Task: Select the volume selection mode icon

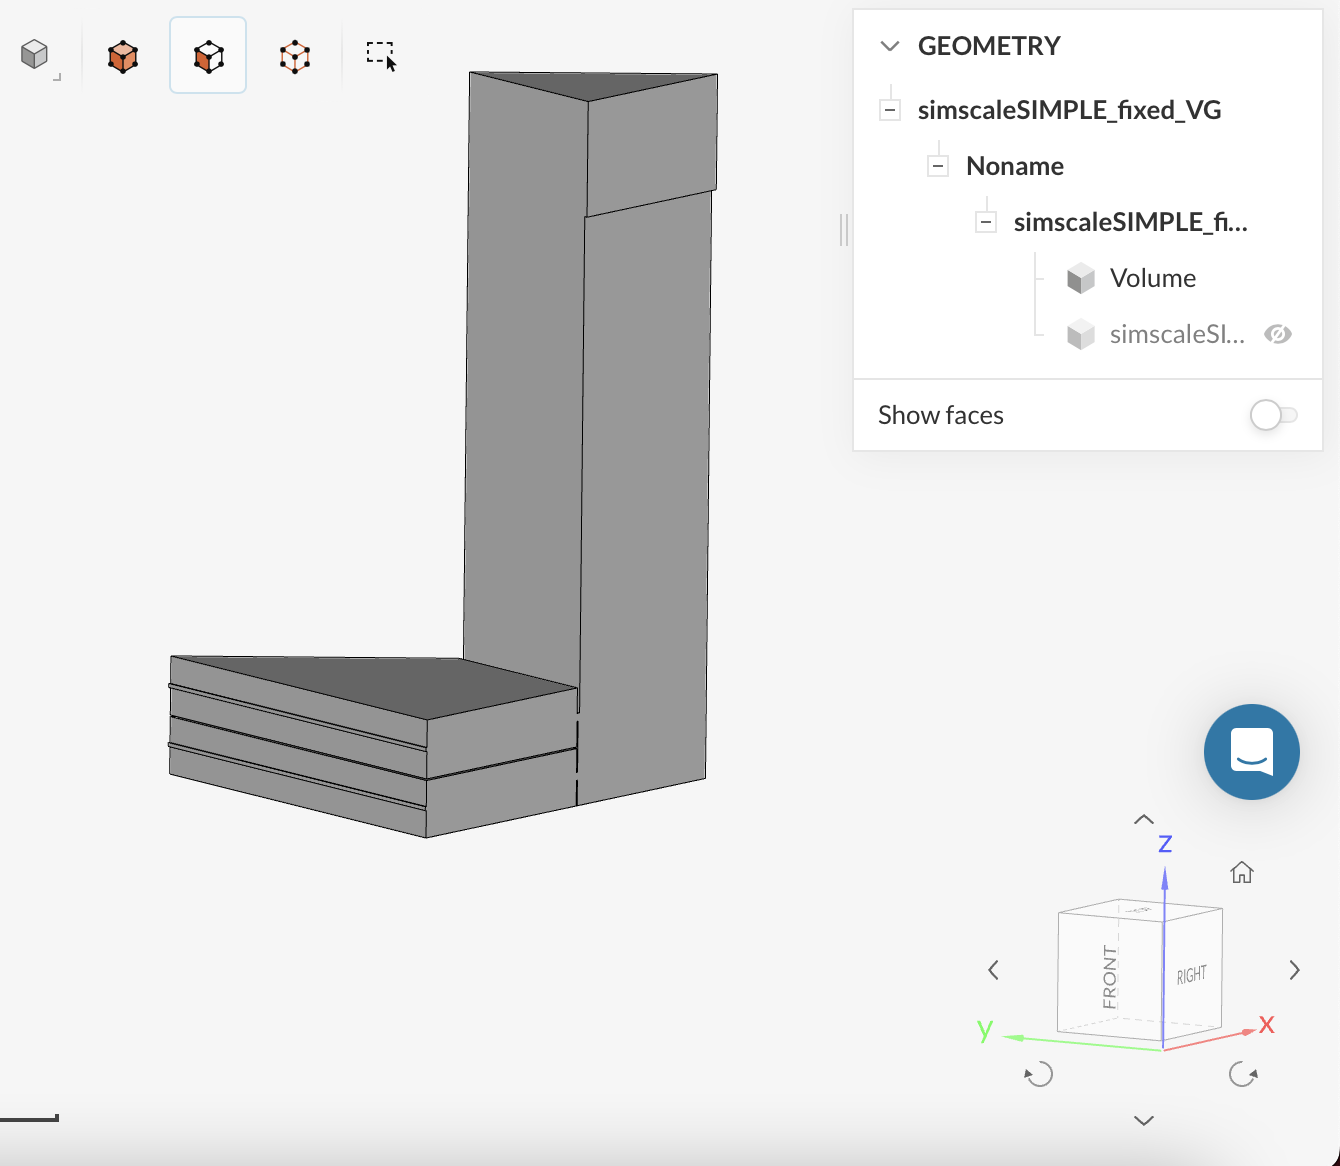Action: pos(123,56)
